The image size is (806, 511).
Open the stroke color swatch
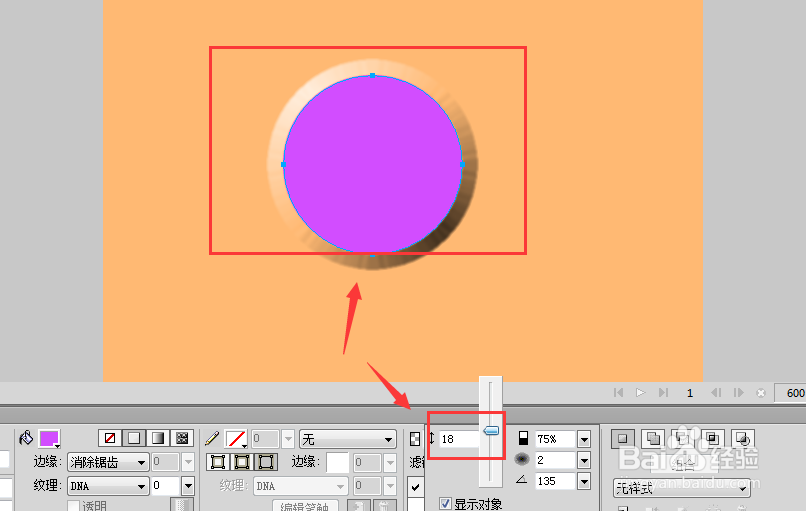point(236,439)
